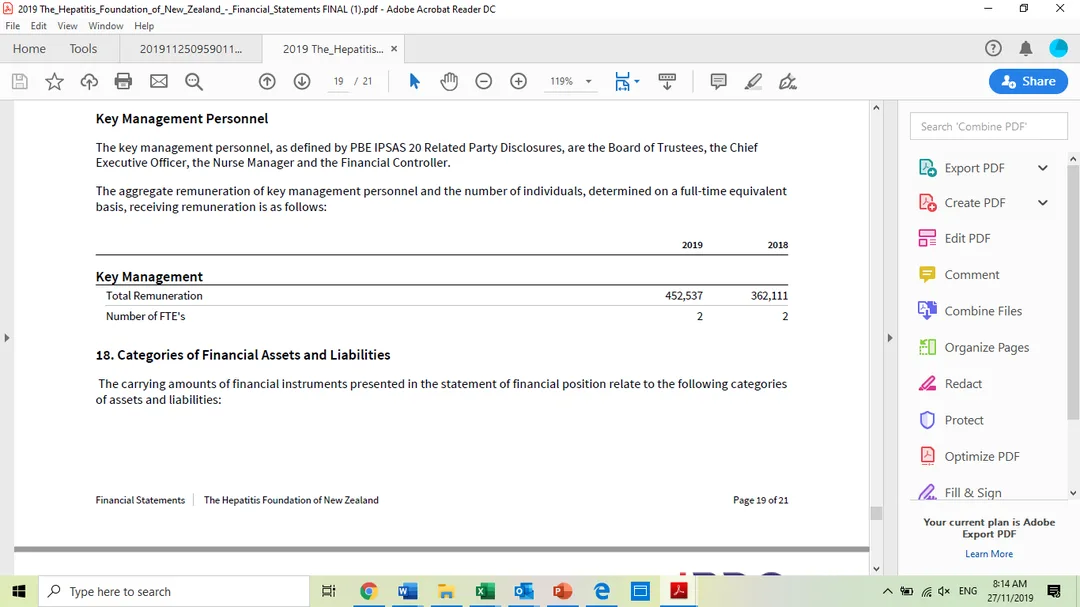The width and height of the screenshot is (1080, 607).
Task: Click the Windows Start button
Action: pos(19,591)
